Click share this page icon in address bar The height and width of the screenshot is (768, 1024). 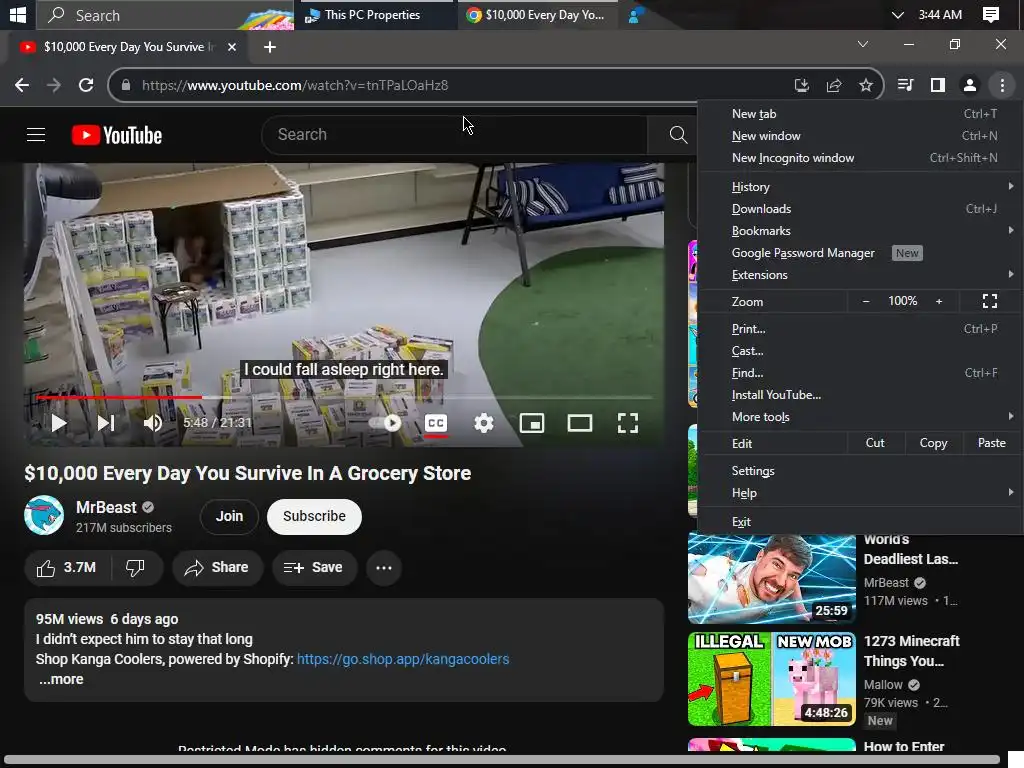(x=834, y=85)
